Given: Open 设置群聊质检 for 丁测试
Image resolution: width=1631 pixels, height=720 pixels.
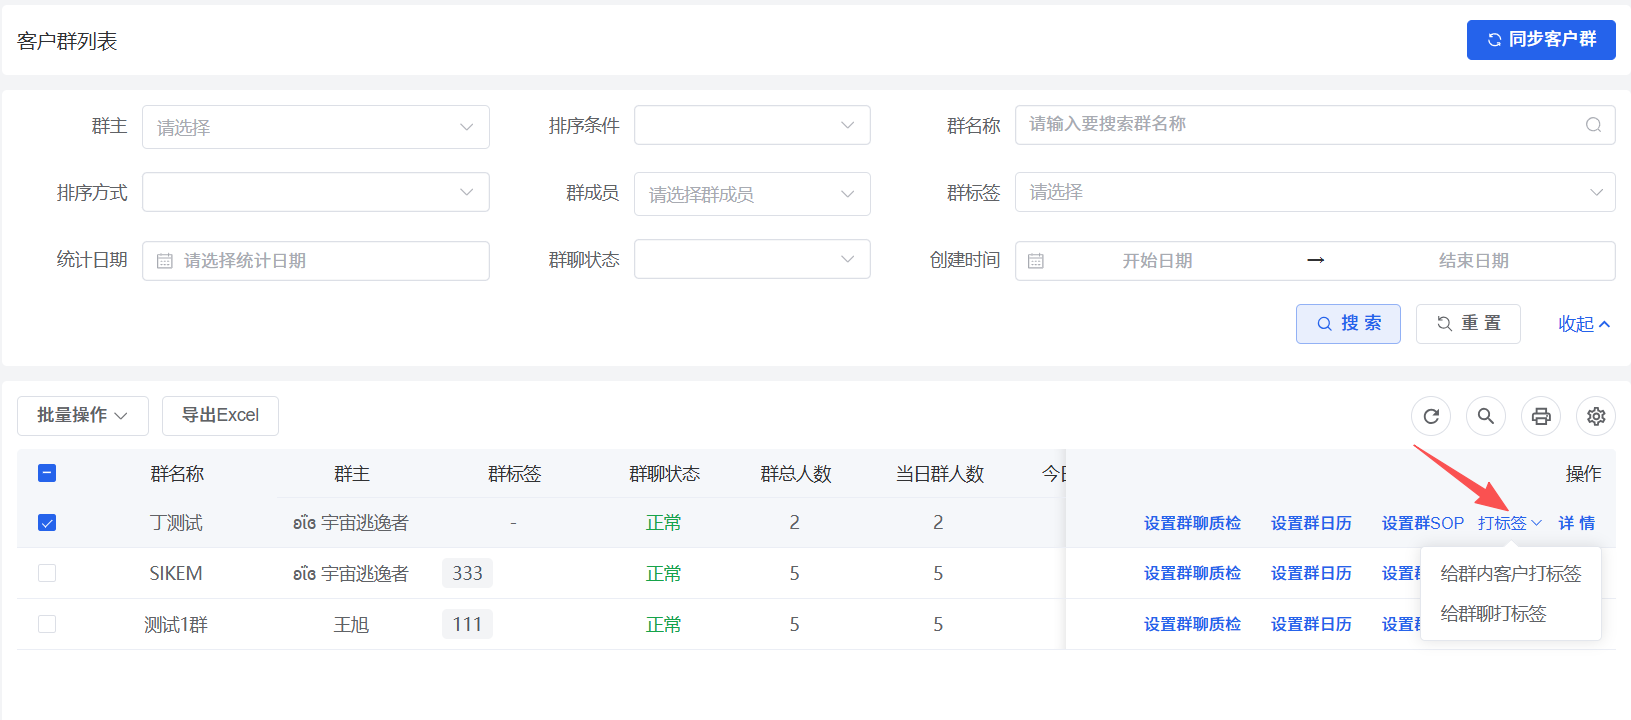Looking at the screenshot, I should 1192,523.
